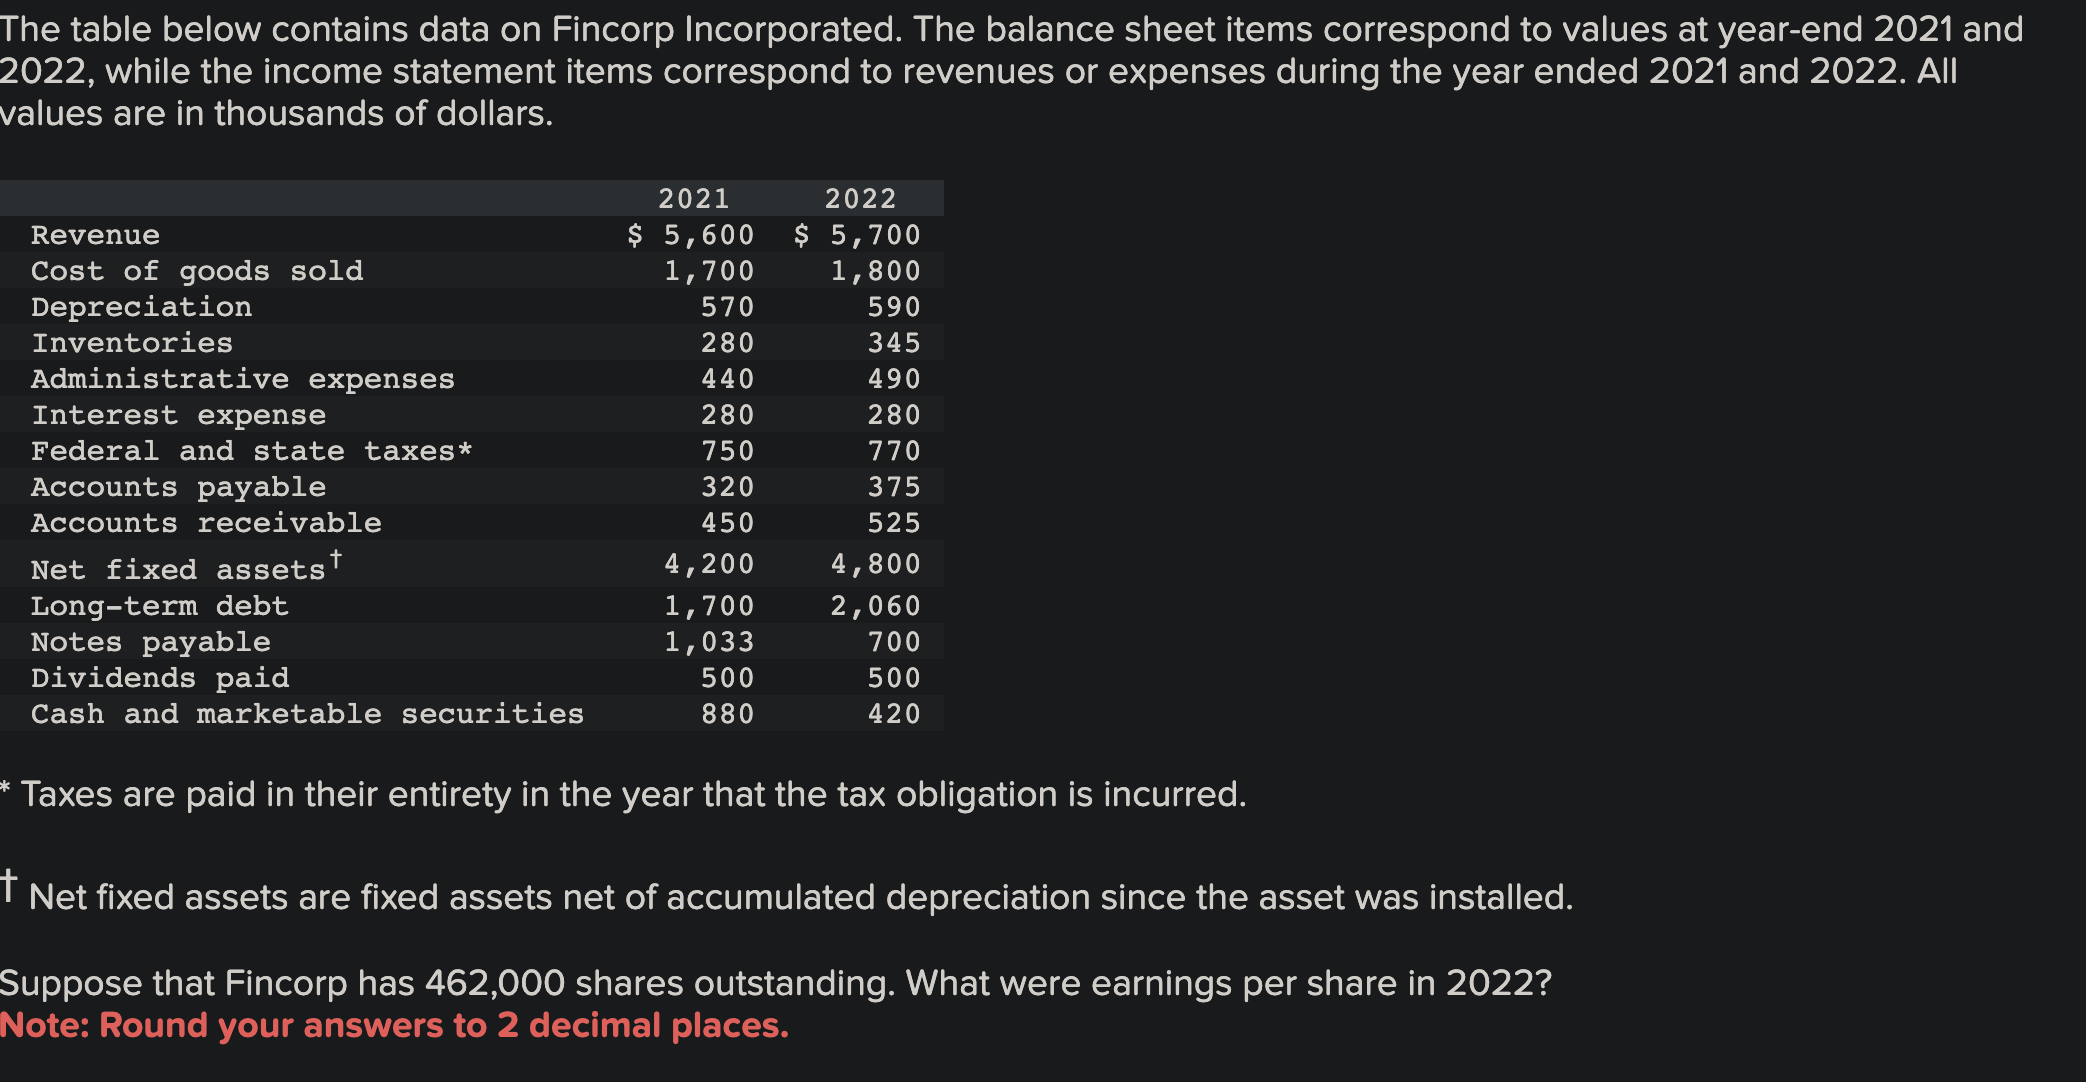This screenshot has height=1082, width=2086.
Task: Click the 2022 Depreciation value 590
Action: coord(893,307)
